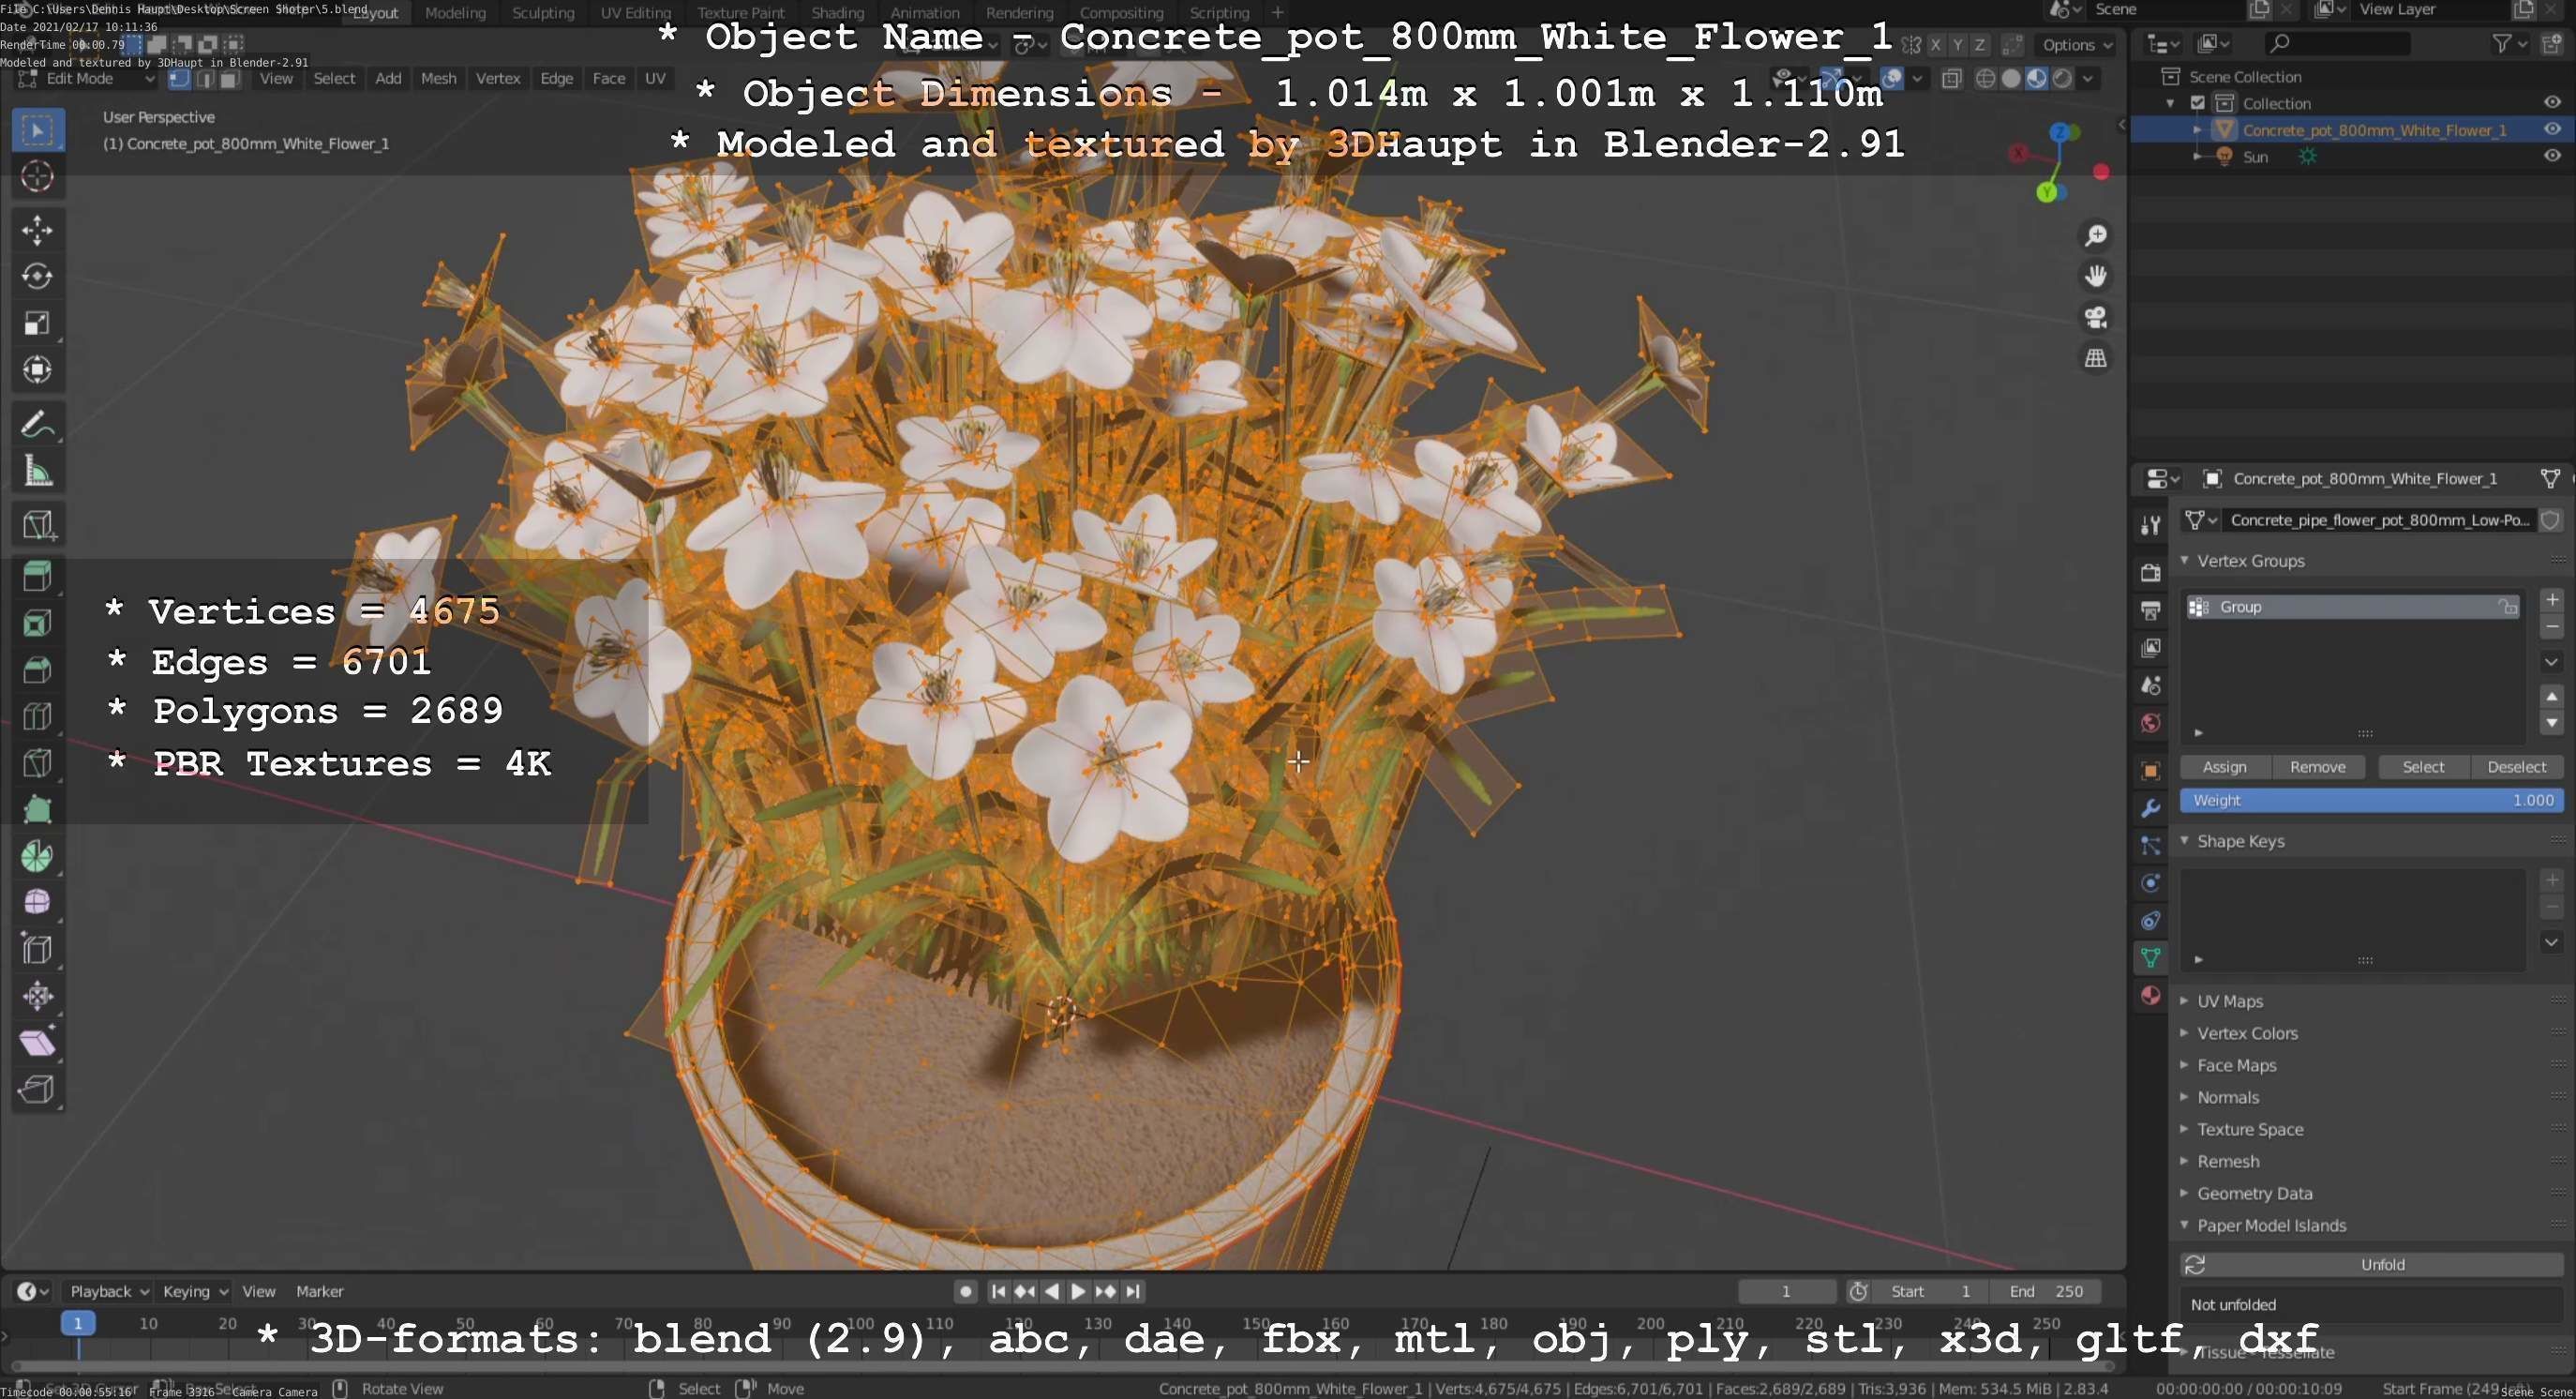Select the Poly Build tool
The height and width of the screenshot is (1399, 2576).
37,809
